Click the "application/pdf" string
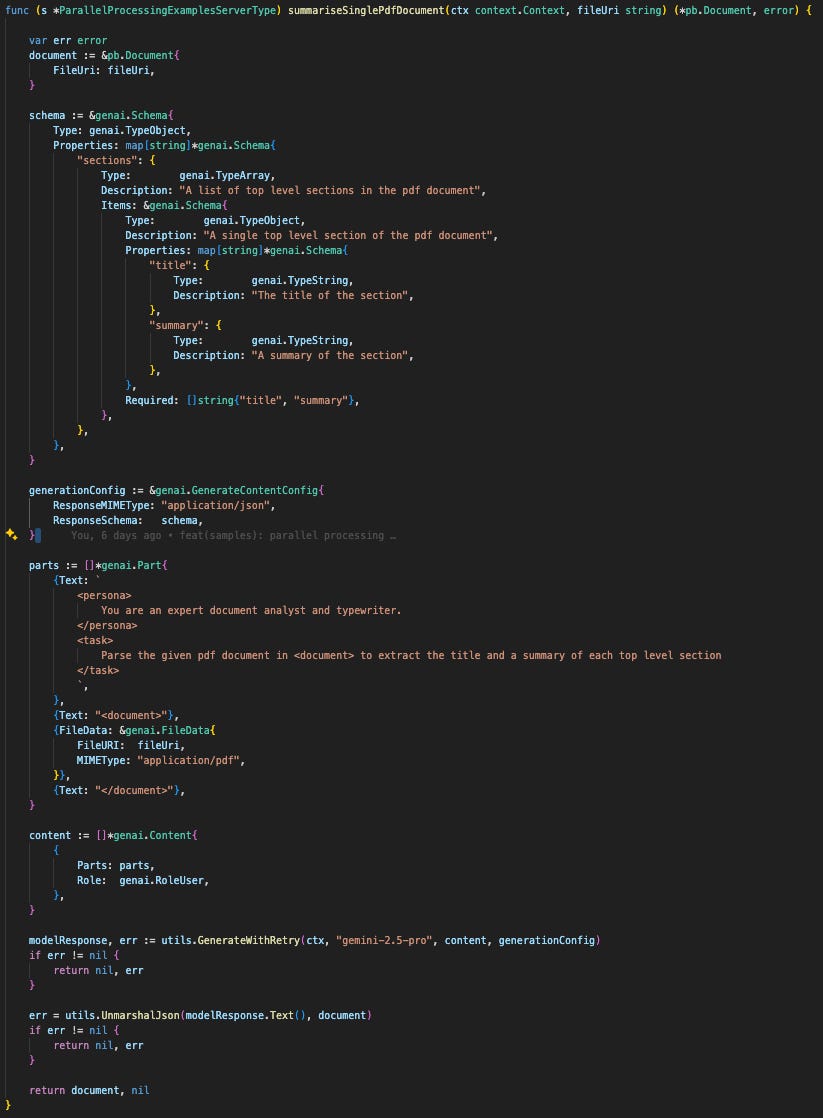The height and width of the screenshot is (1118, 823). 188,760
